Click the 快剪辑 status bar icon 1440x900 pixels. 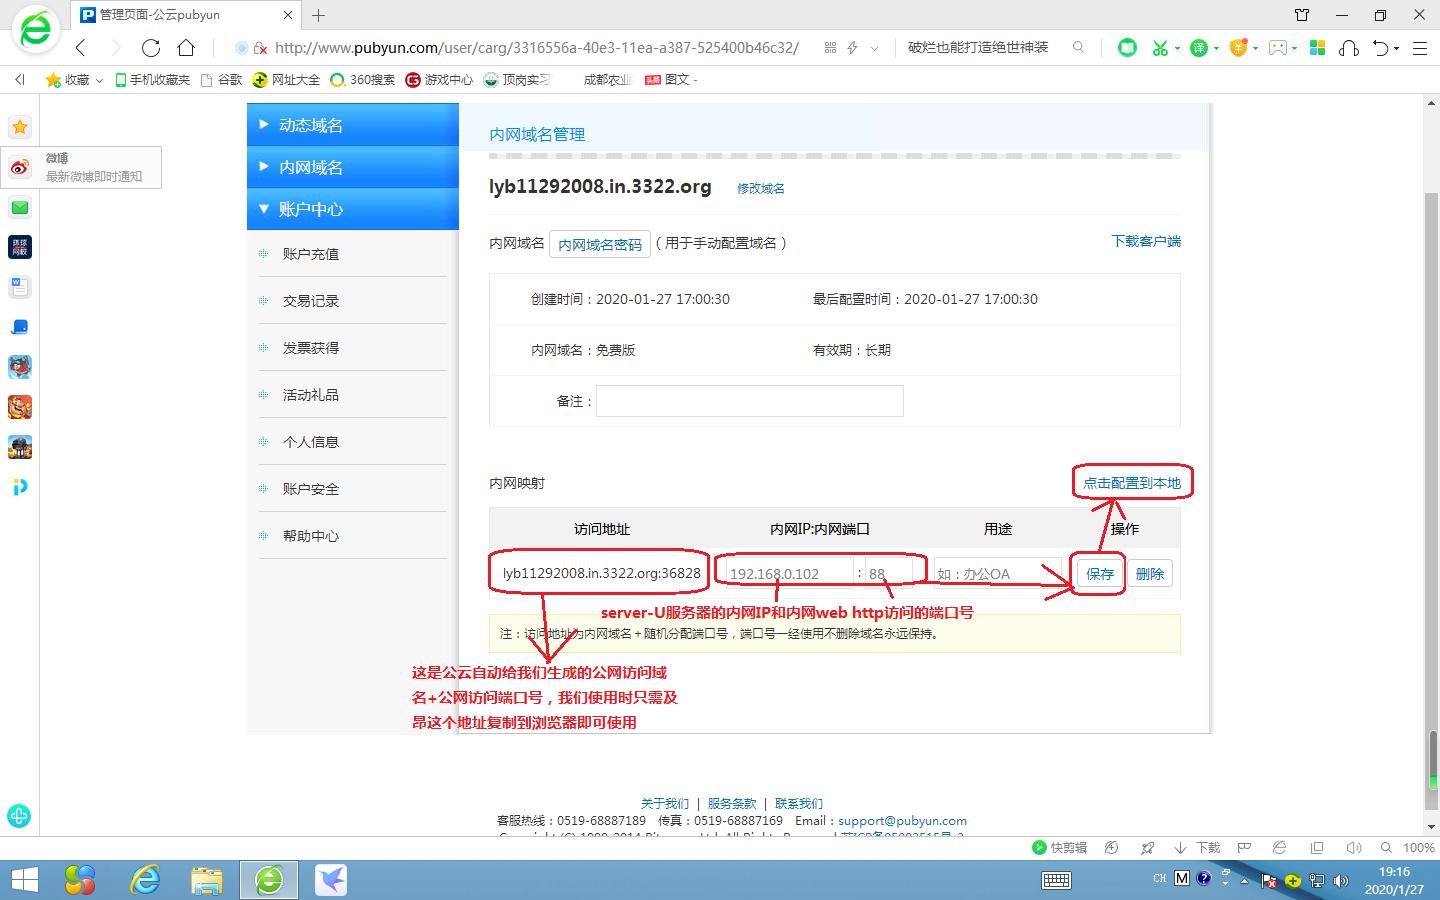[1062, 847]
